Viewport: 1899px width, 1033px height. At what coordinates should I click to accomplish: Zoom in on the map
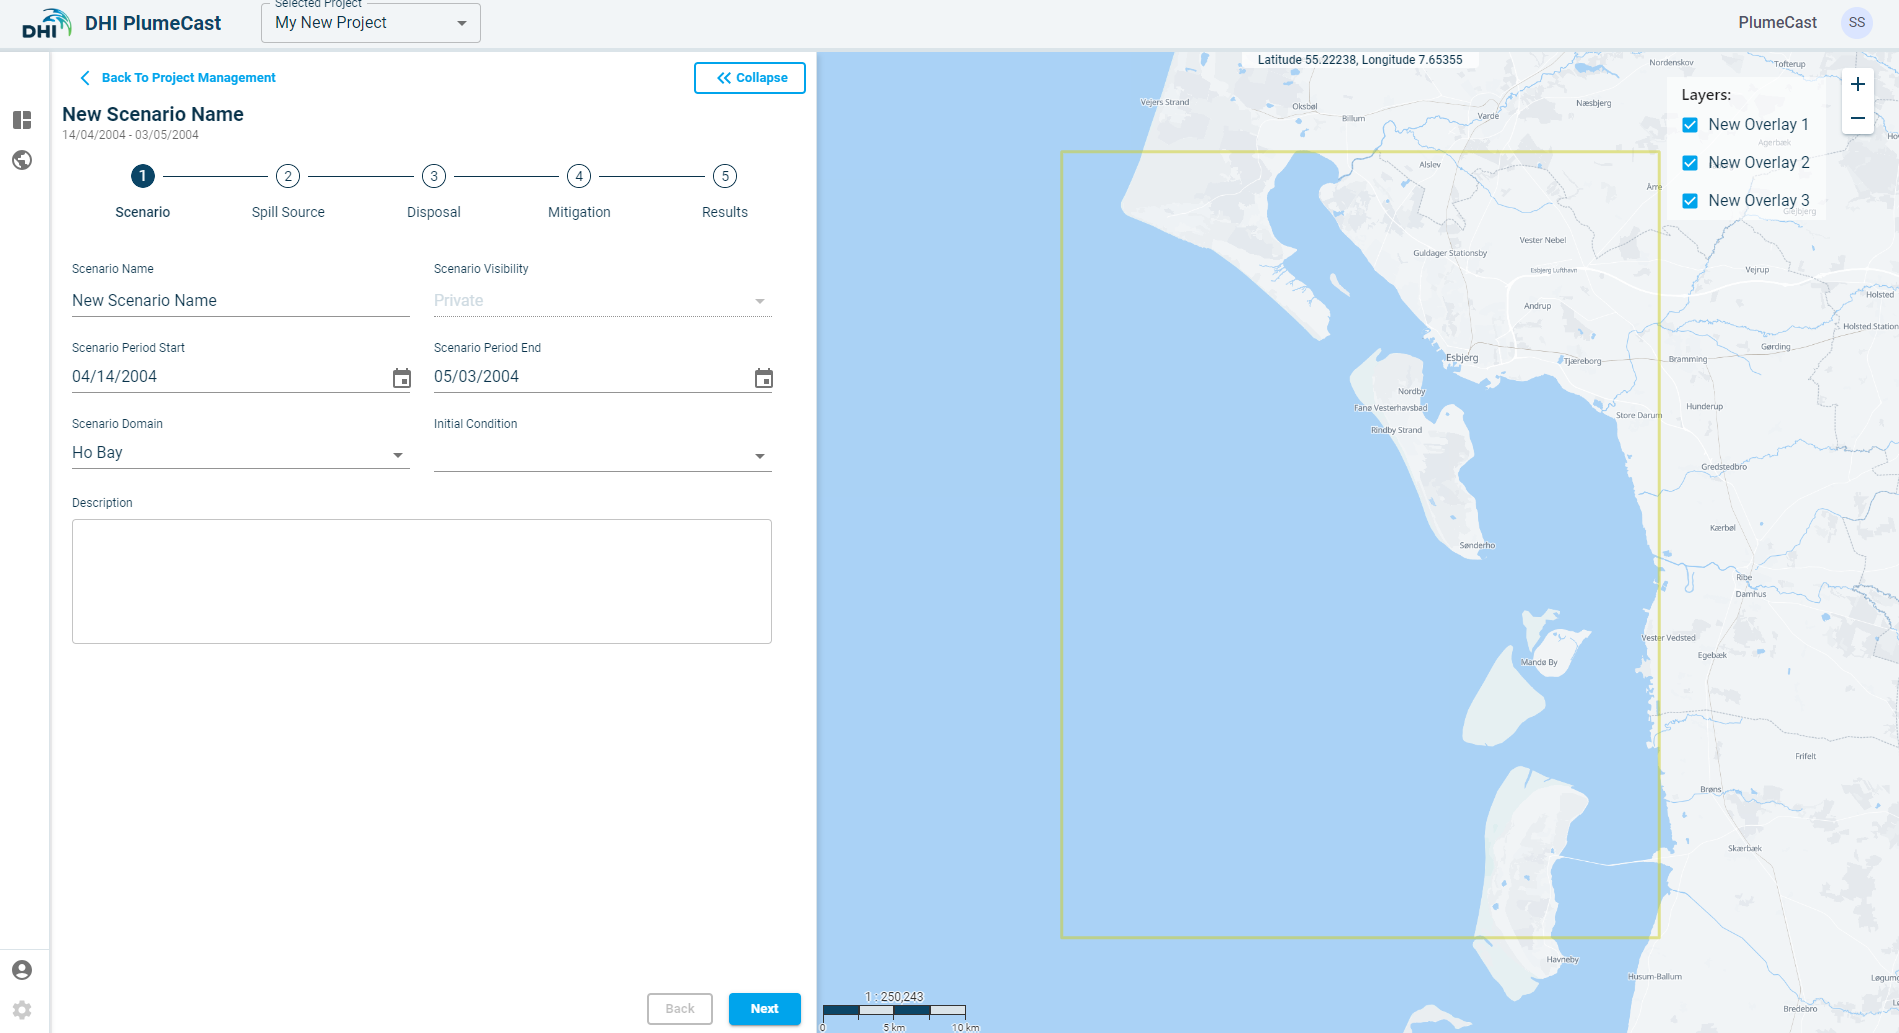coord(1857,85)
